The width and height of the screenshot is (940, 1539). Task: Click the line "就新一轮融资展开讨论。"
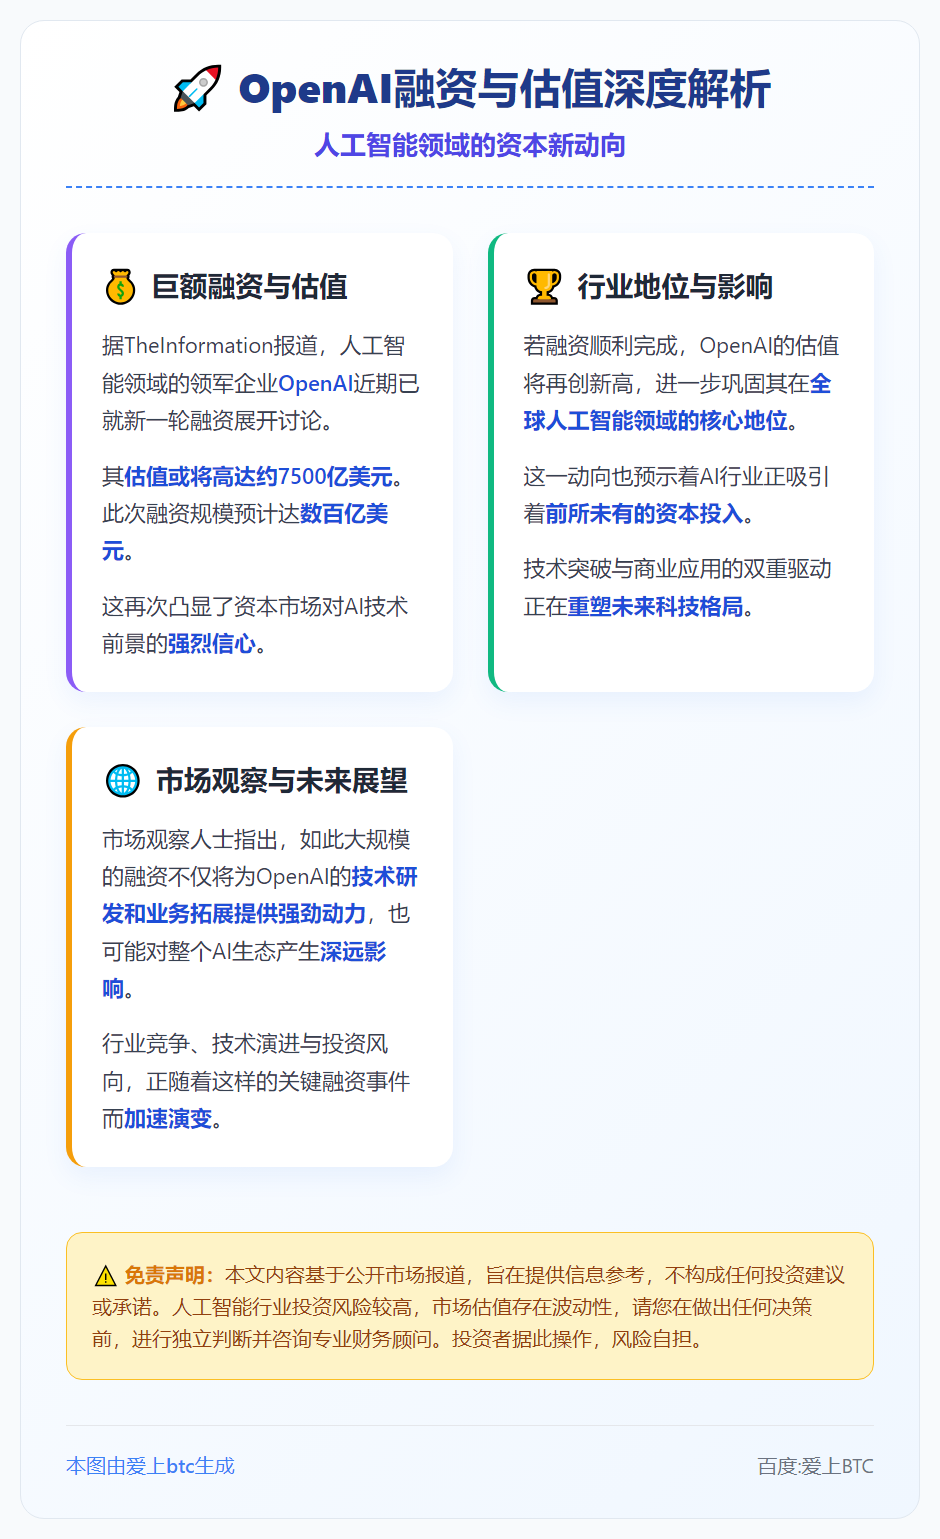218,421
